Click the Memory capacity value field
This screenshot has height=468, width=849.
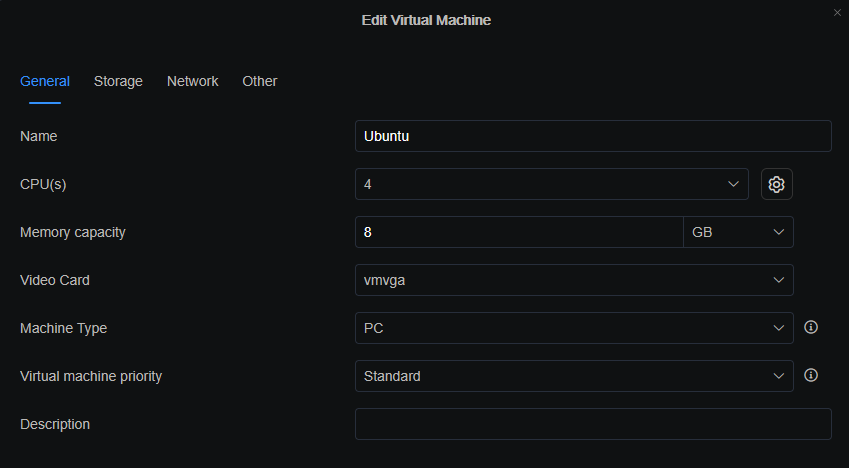[x=519, y=232]
